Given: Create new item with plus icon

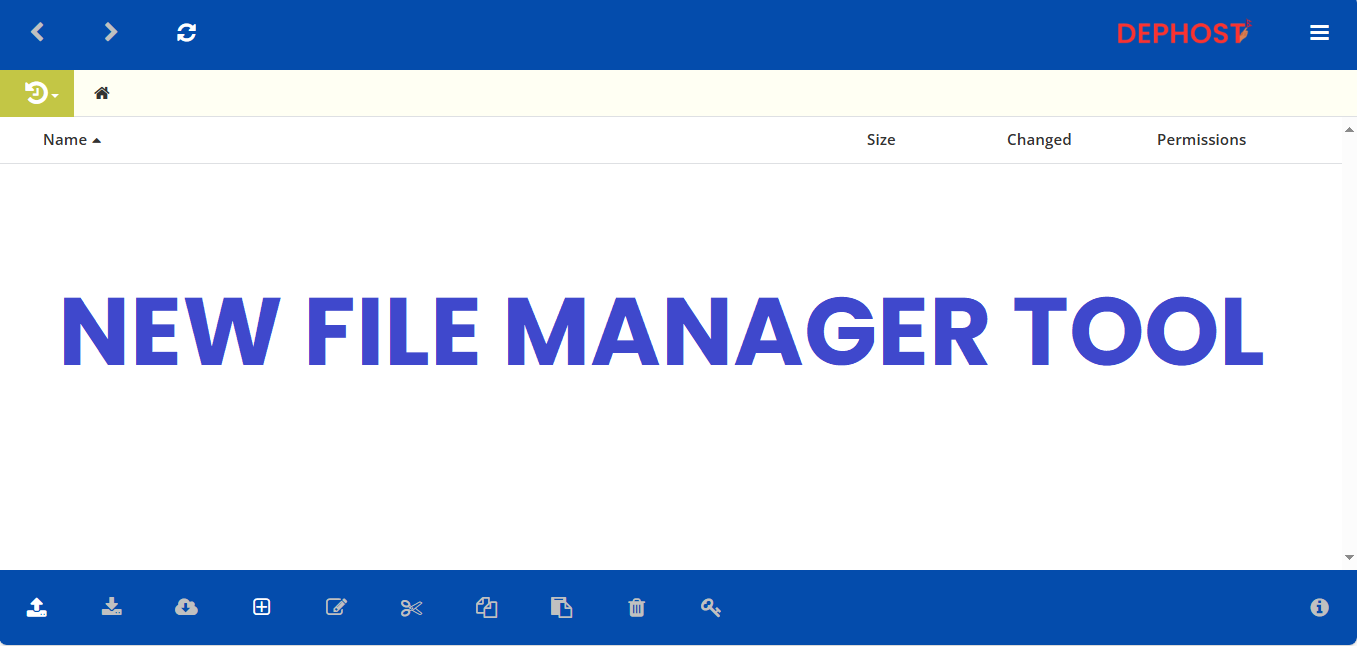Looking at the screenshot, I should click(262, 607).
